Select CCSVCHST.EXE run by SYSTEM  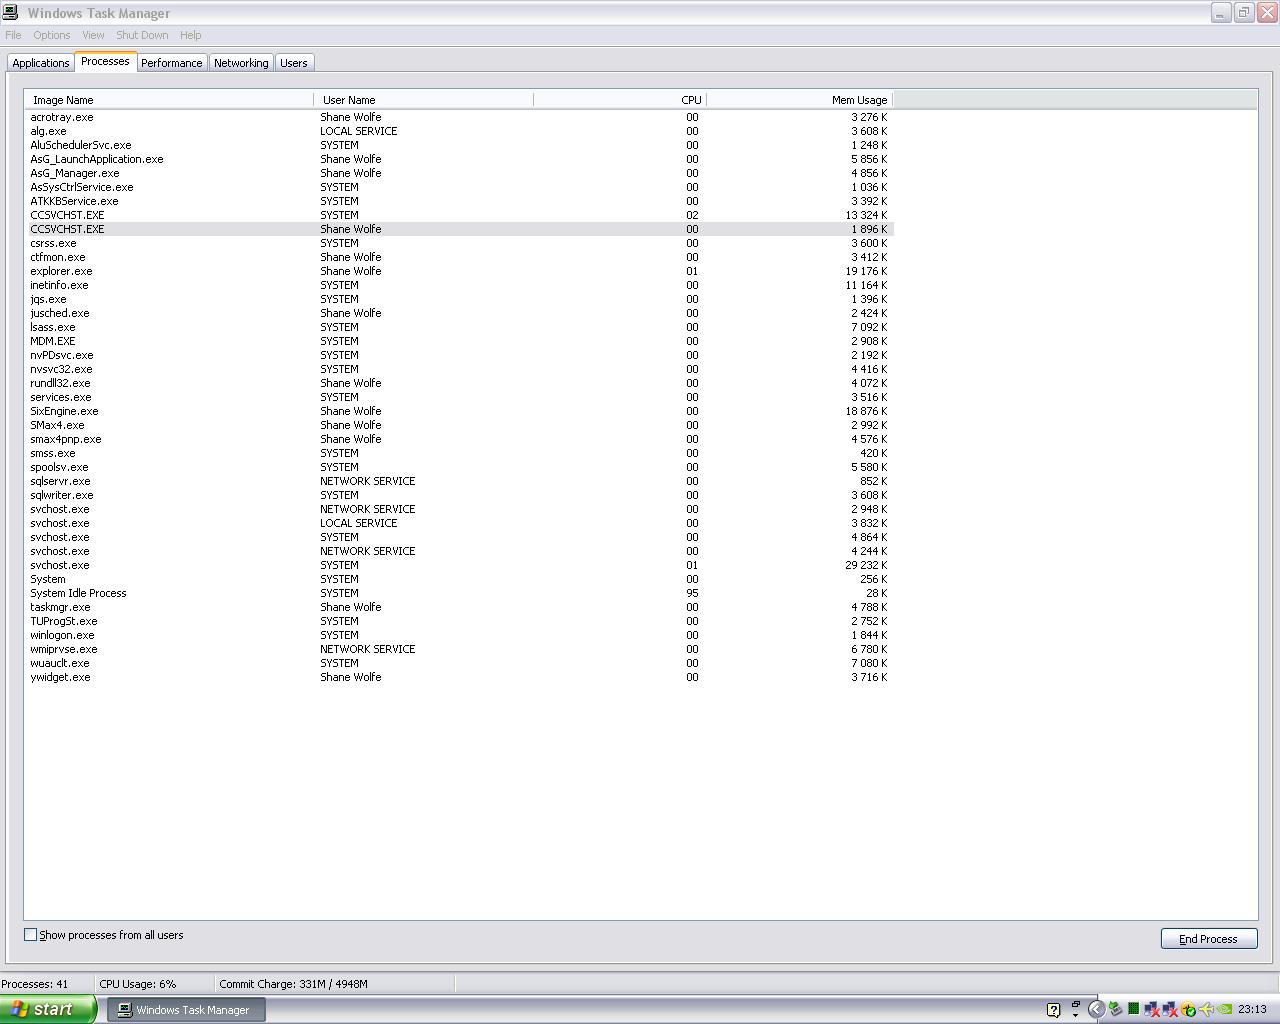tap(459, 215)
